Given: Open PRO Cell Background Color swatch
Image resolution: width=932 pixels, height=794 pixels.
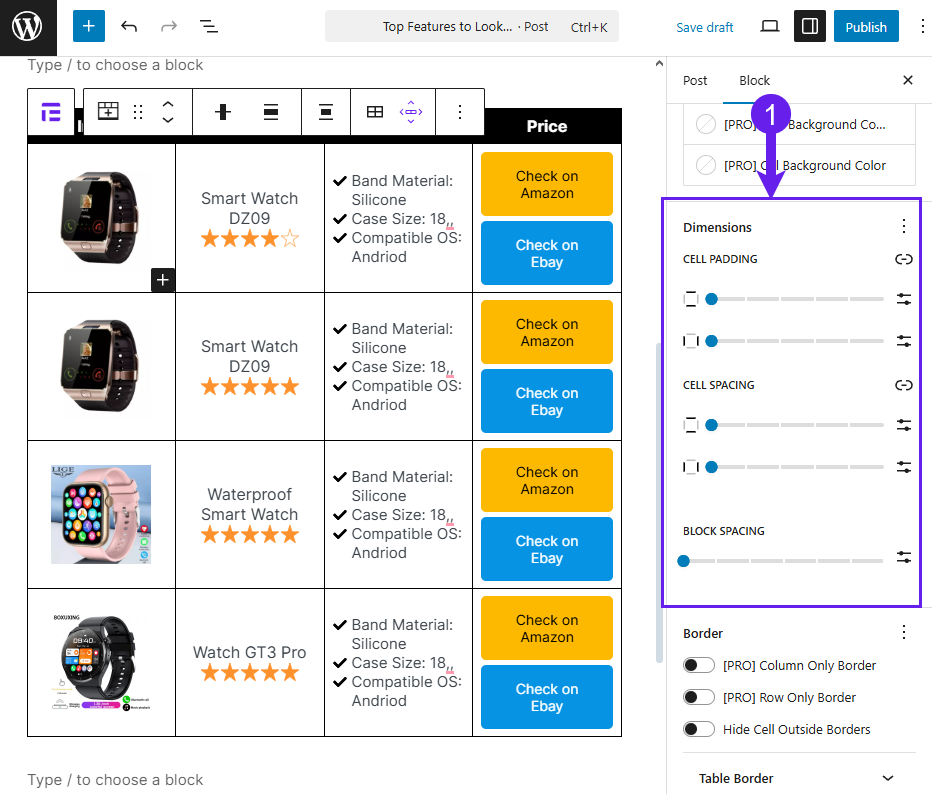Looking at the screenshot, I should (x=706, y=165).
